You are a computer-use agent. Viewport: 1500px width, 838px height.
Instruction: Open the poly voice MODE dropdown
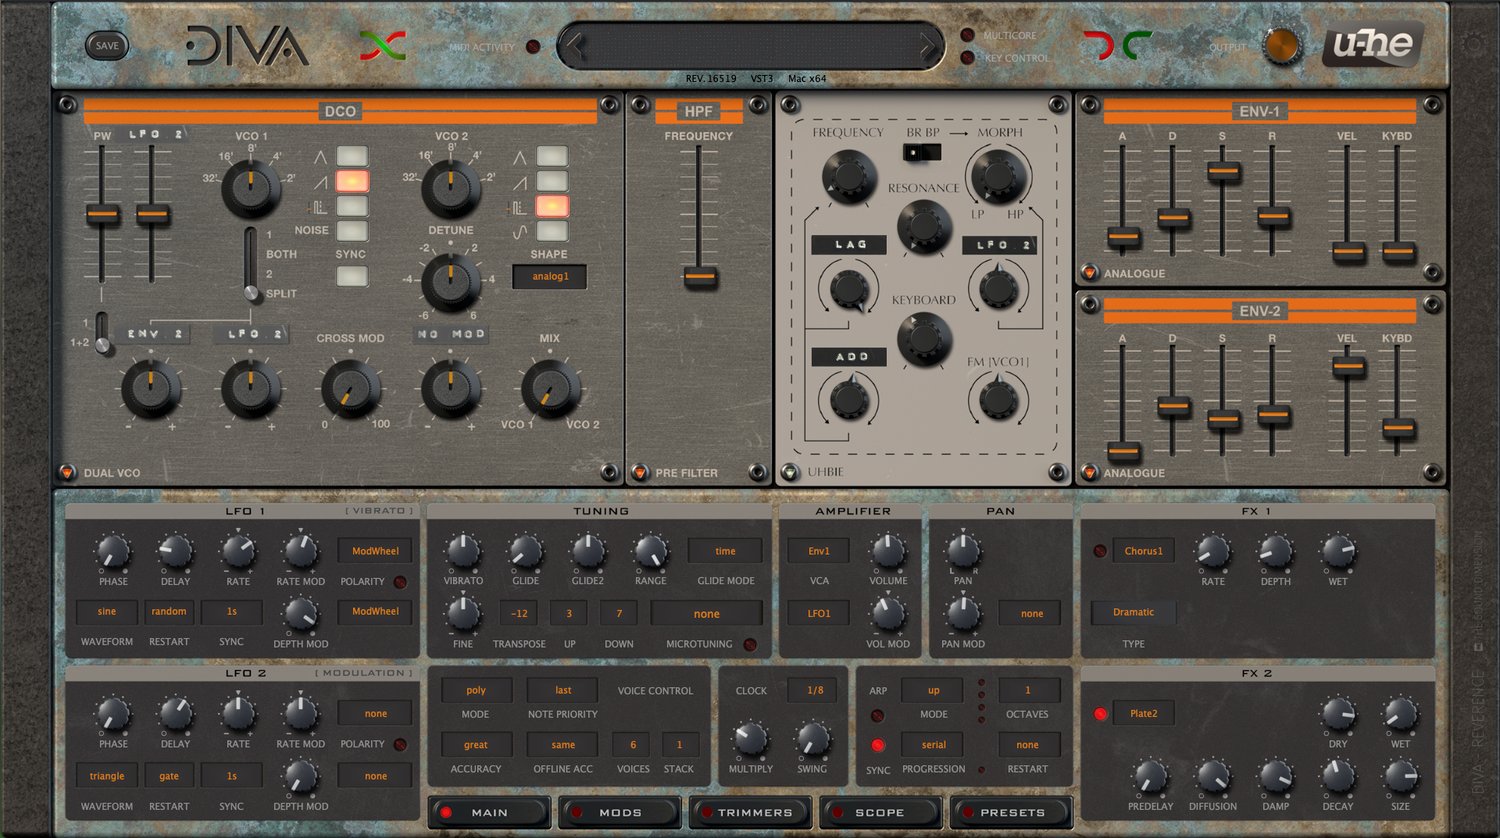[476, 690]
